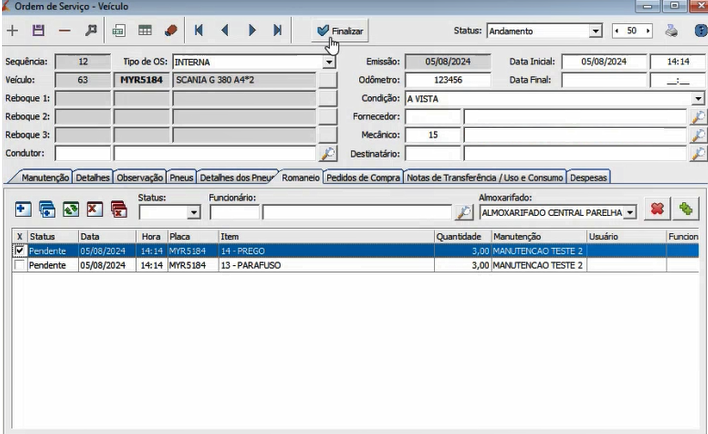The height and width of the screenshot is (434, 708).
Task: Open the table grid view icon
Action: click(x=145, y=31)
